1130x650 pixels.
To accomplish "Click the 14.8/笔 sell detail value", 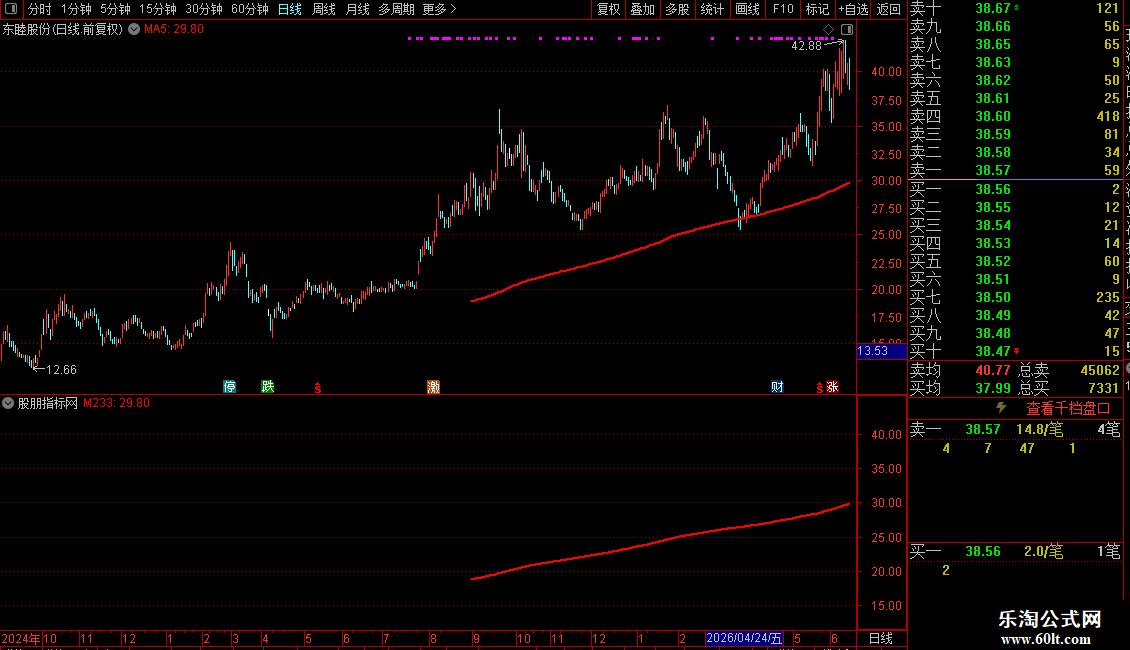I will click(x=1039, y=430).
